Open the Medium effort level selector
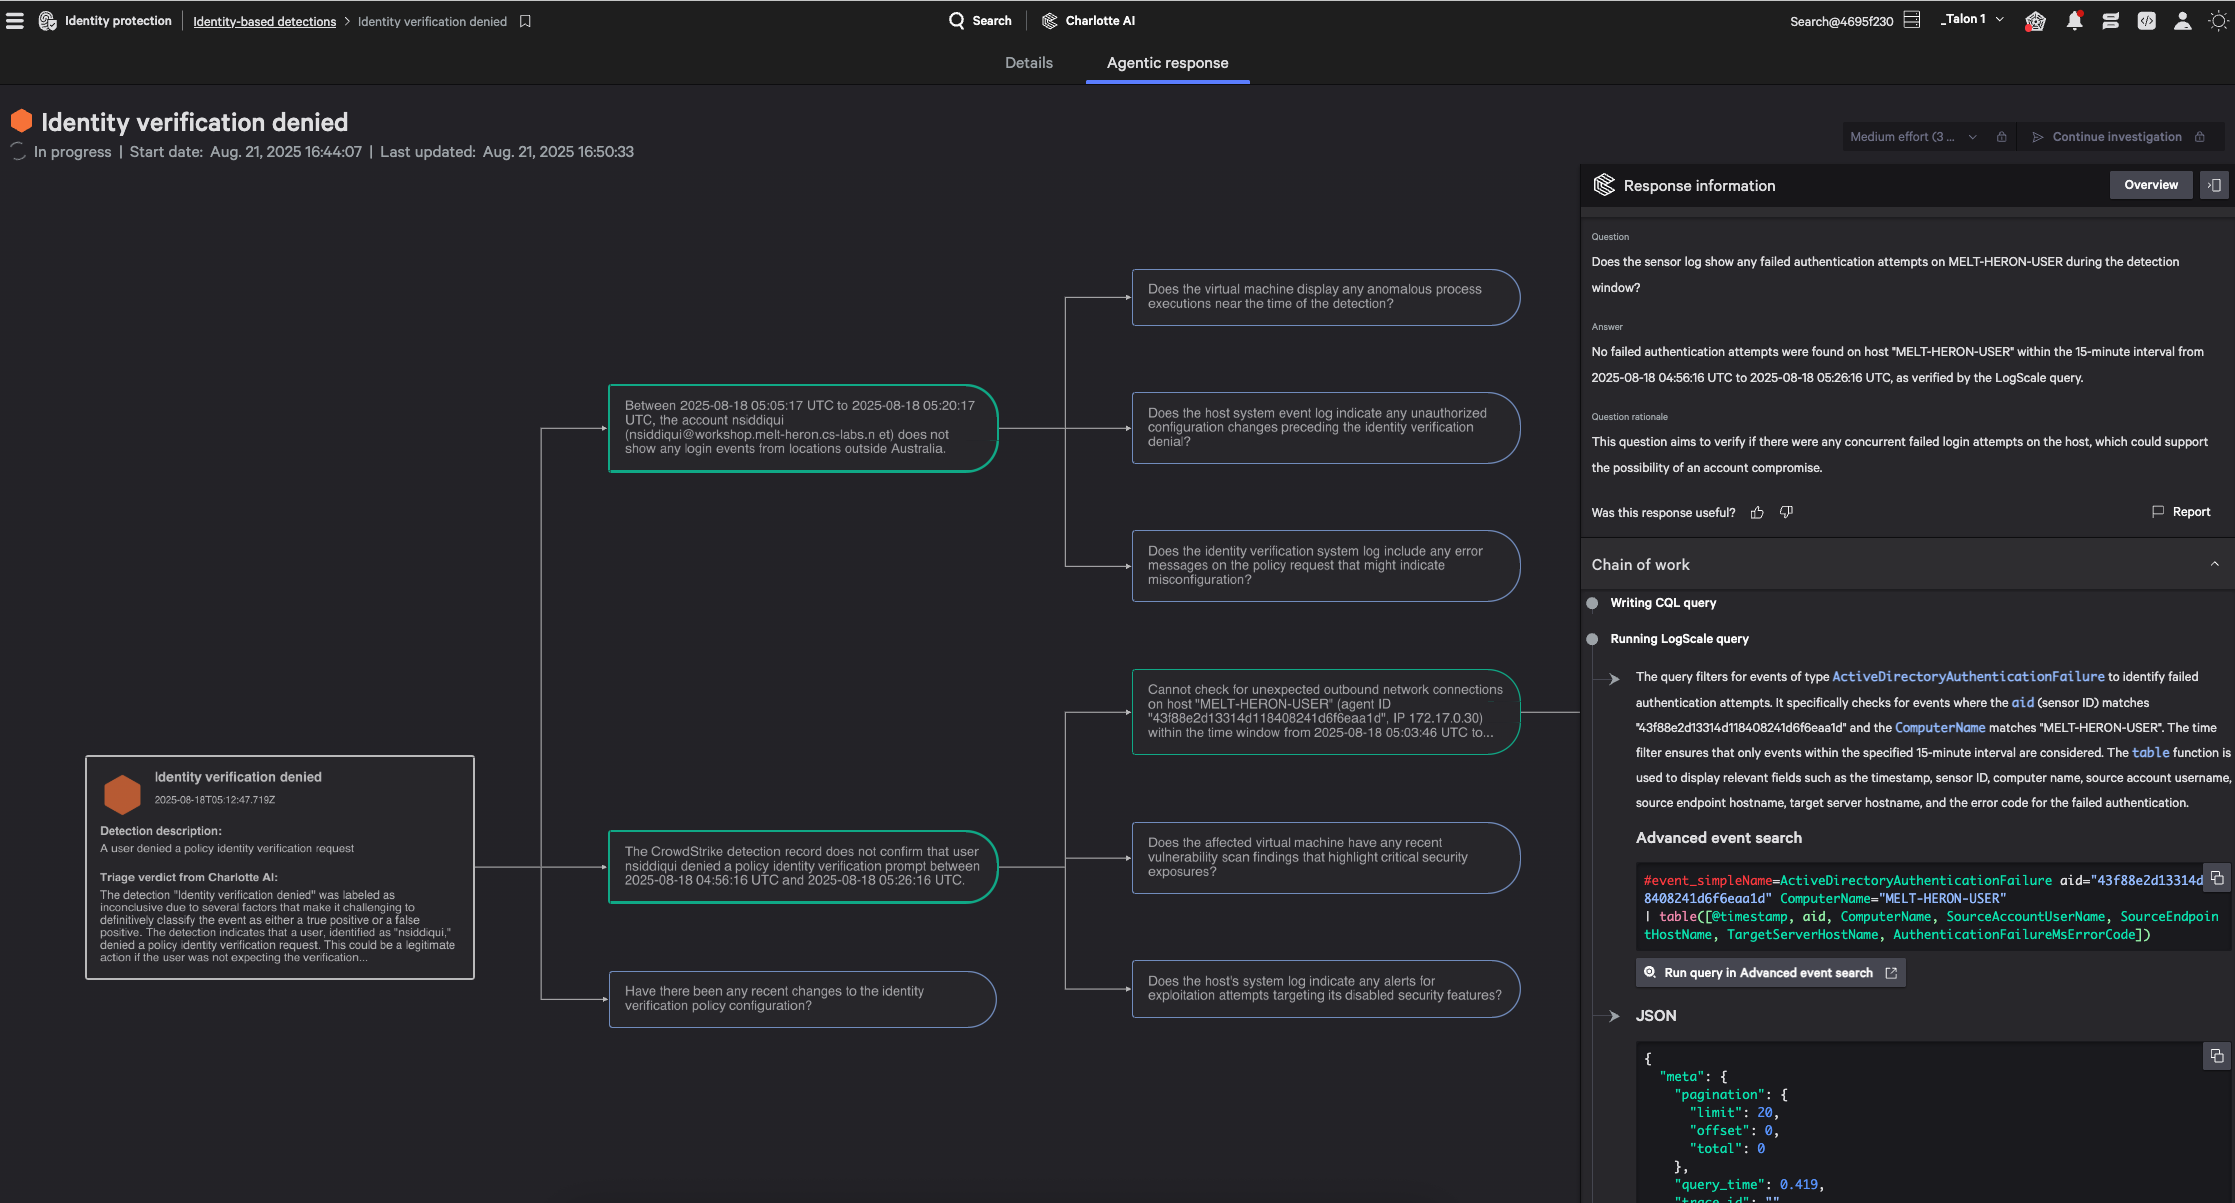Screen dimensions: 2235x1203 point(1912,137)
